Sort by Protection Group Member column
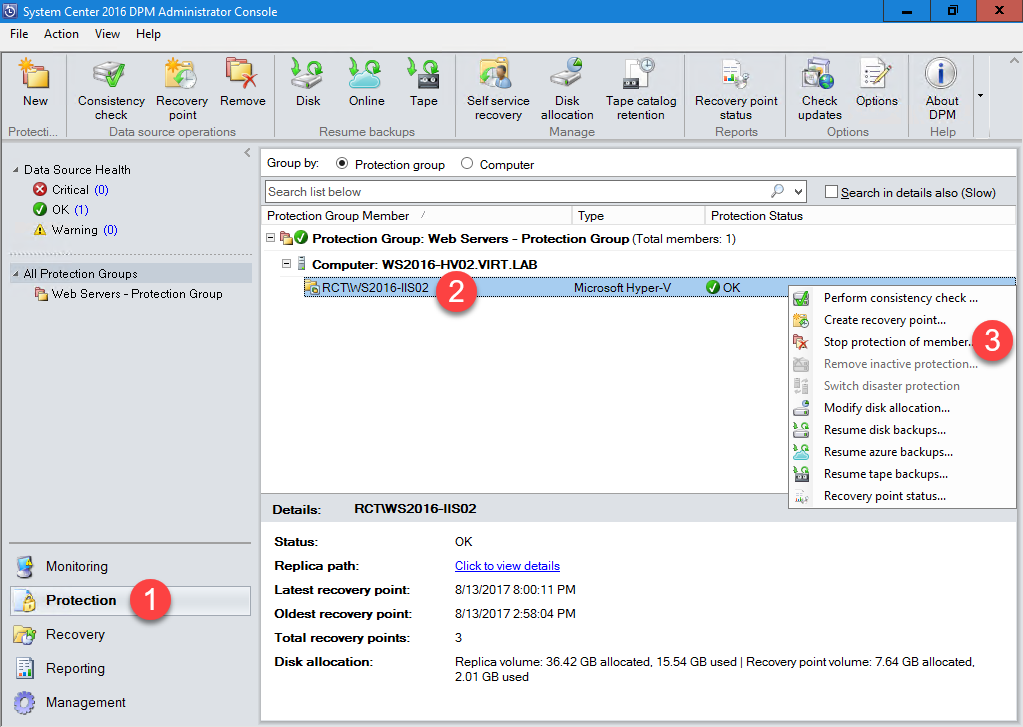 [418, 215]
